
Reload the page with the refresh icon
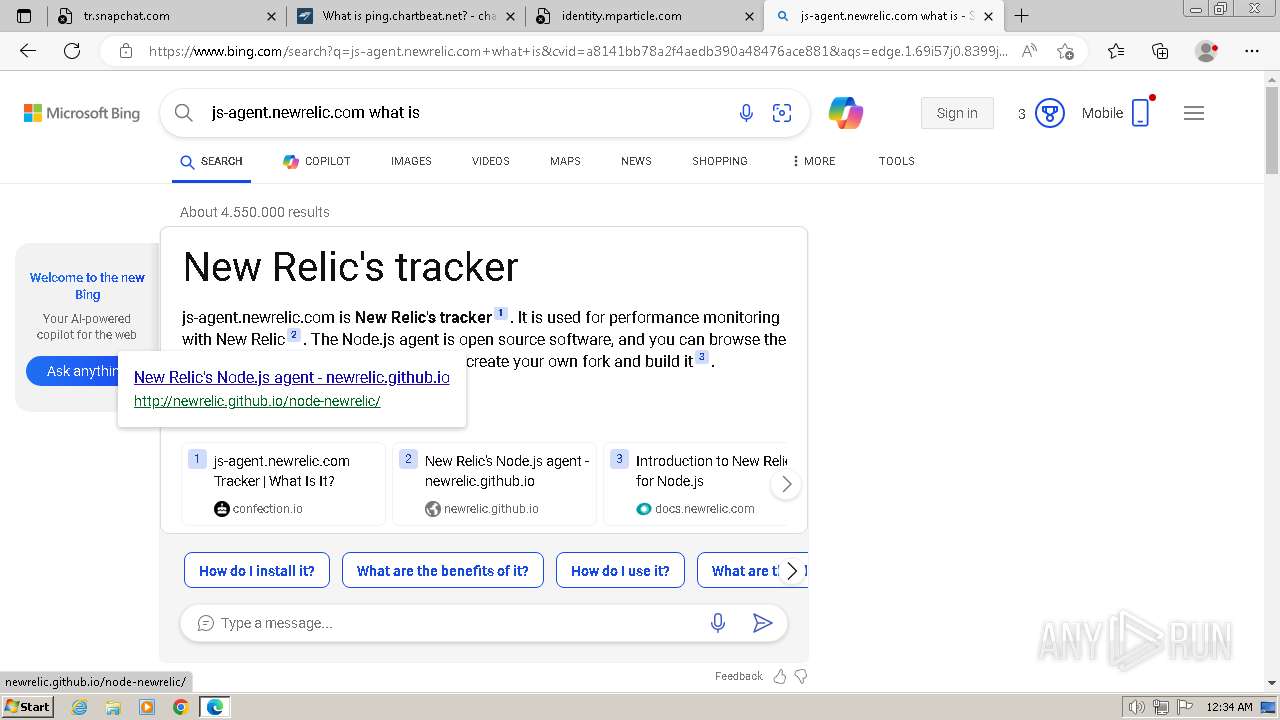pyautogui.click(x=72, y=51)
